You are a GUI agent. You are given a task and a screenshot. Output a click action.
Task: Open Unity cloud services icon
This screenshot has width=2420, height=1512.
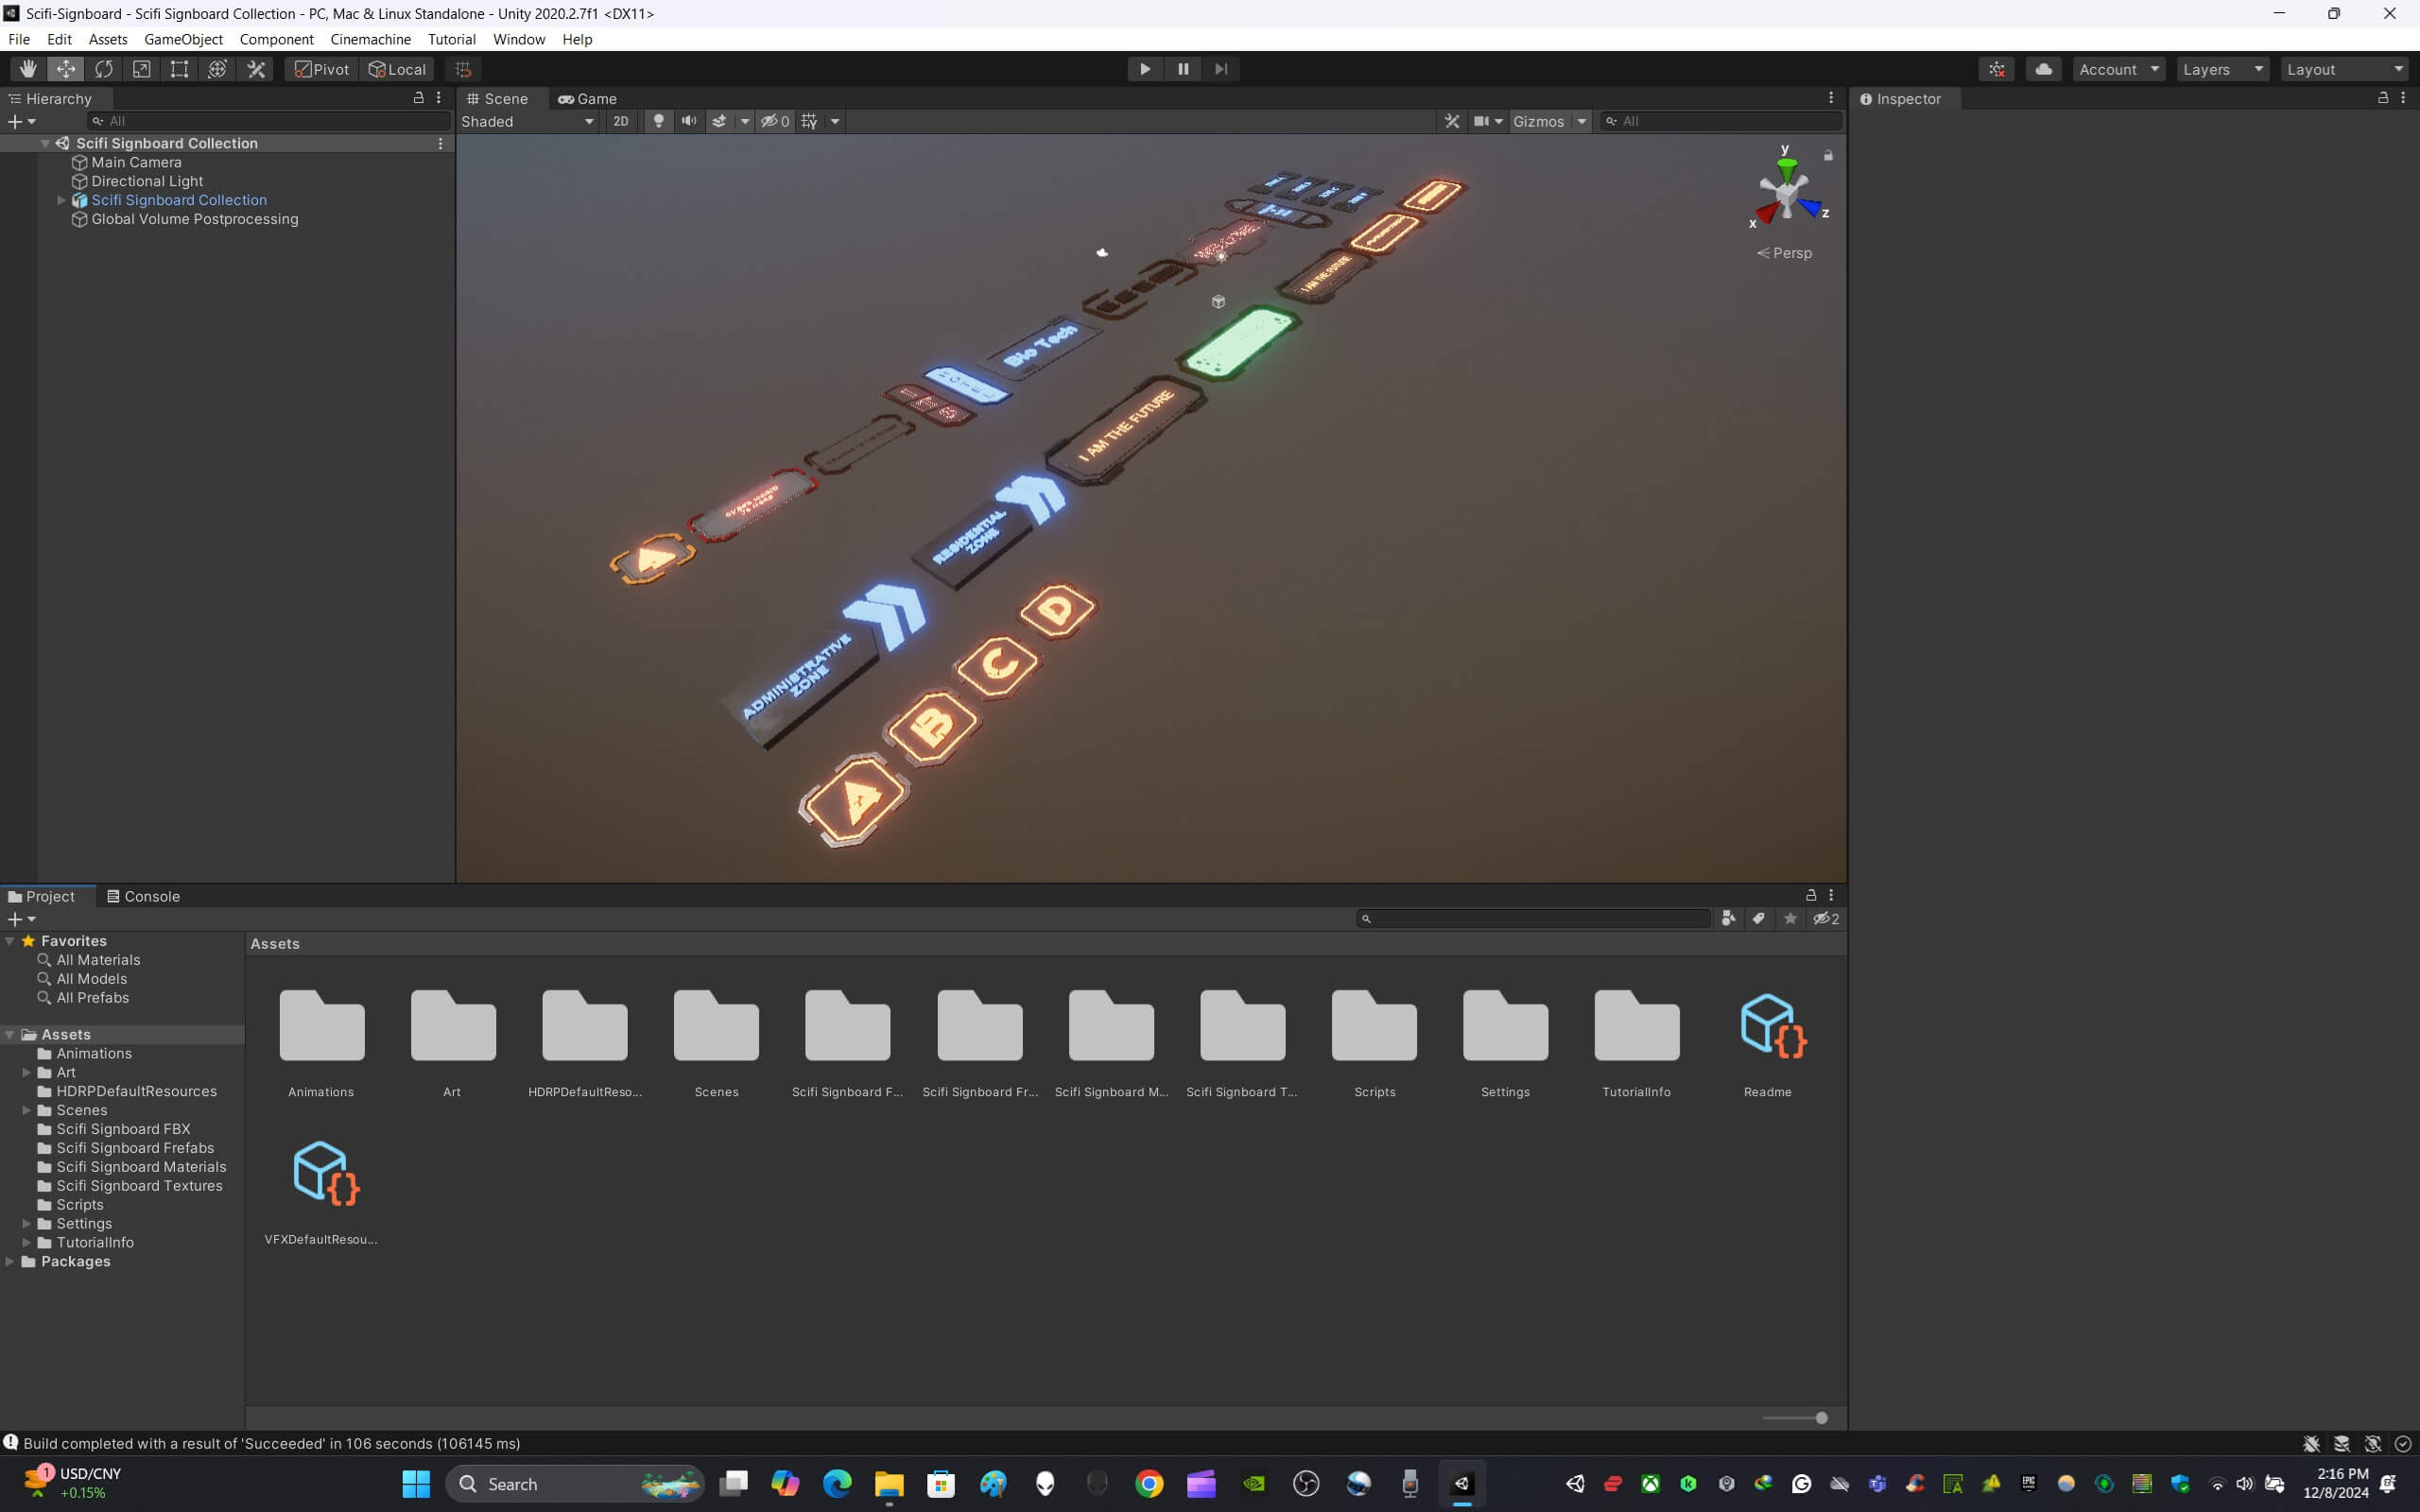(x=2043, y=69)
